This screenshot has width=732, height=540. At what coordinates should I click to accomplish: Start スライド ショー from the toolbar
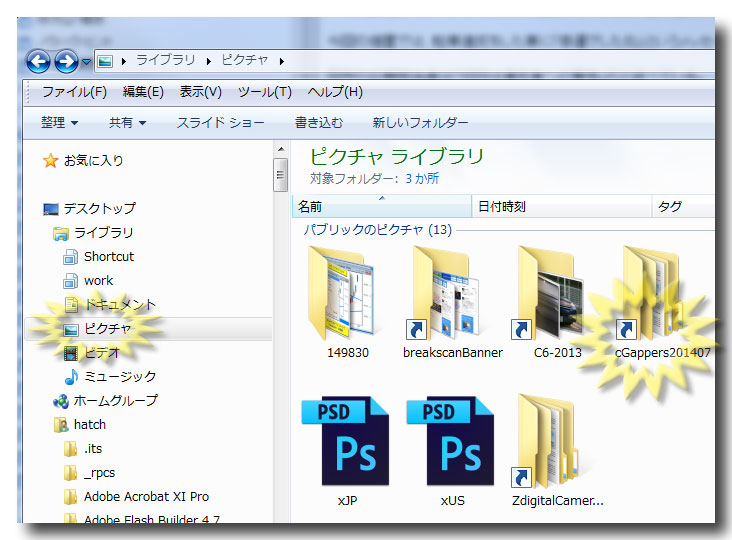pyautogui.click(x=220, y=123)
